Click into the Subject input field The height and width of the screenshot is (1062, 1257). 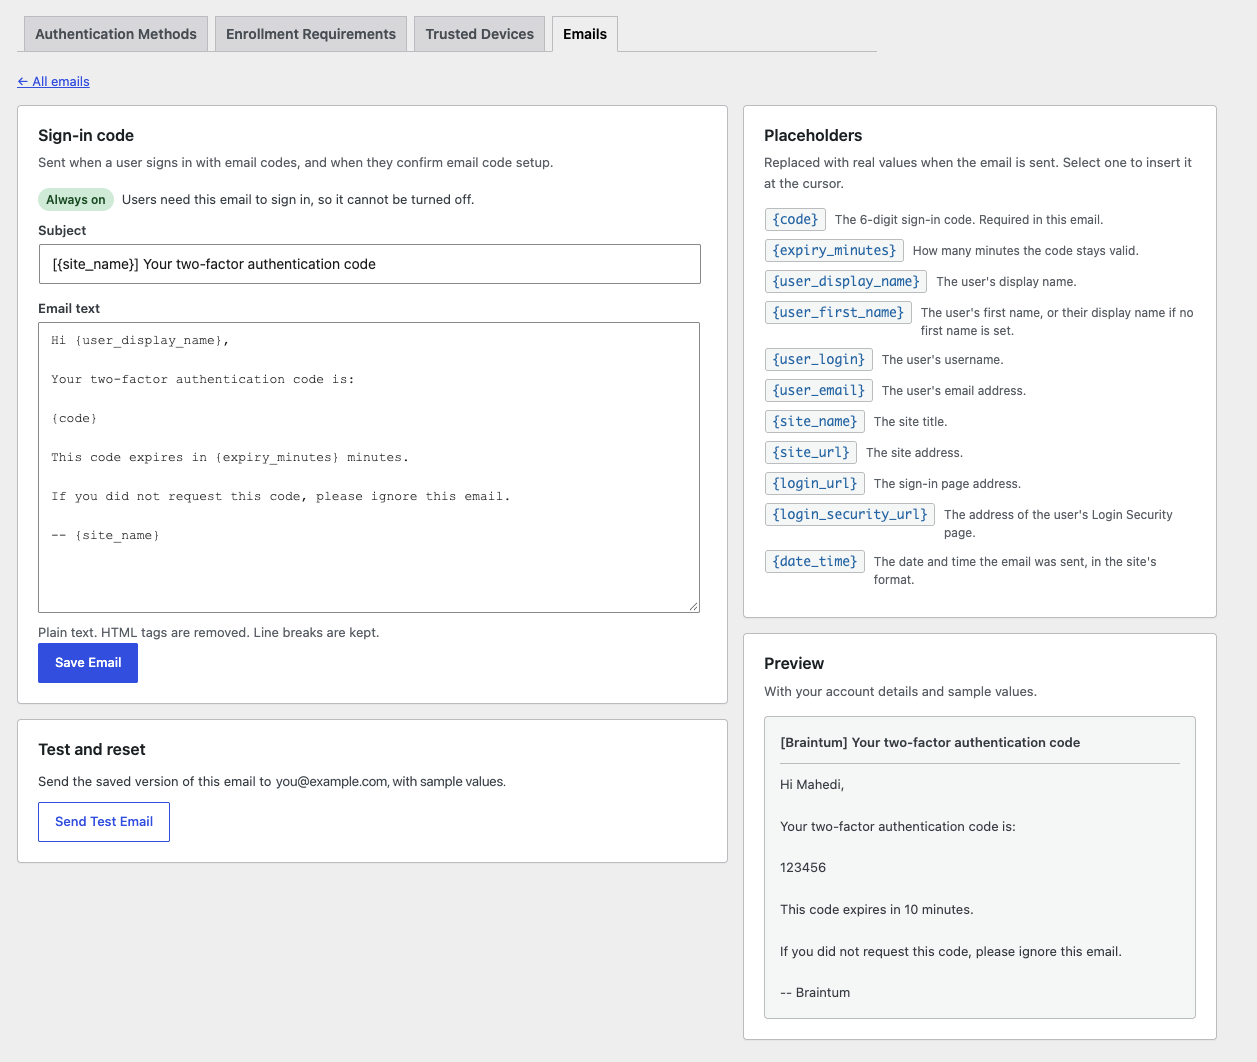[x=369, y=264]
